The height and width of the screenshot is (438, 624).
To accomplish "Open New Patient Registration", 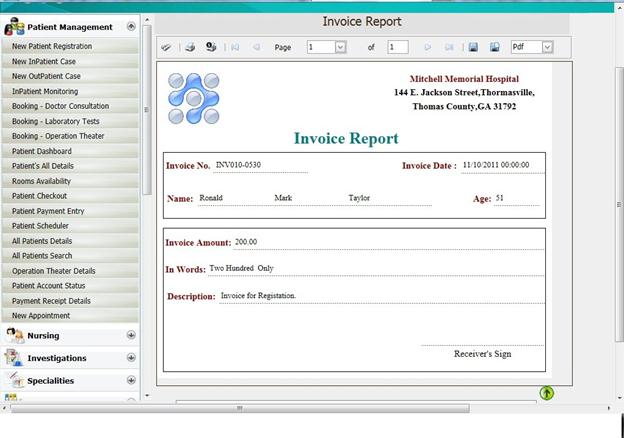I will pos(52,46).
